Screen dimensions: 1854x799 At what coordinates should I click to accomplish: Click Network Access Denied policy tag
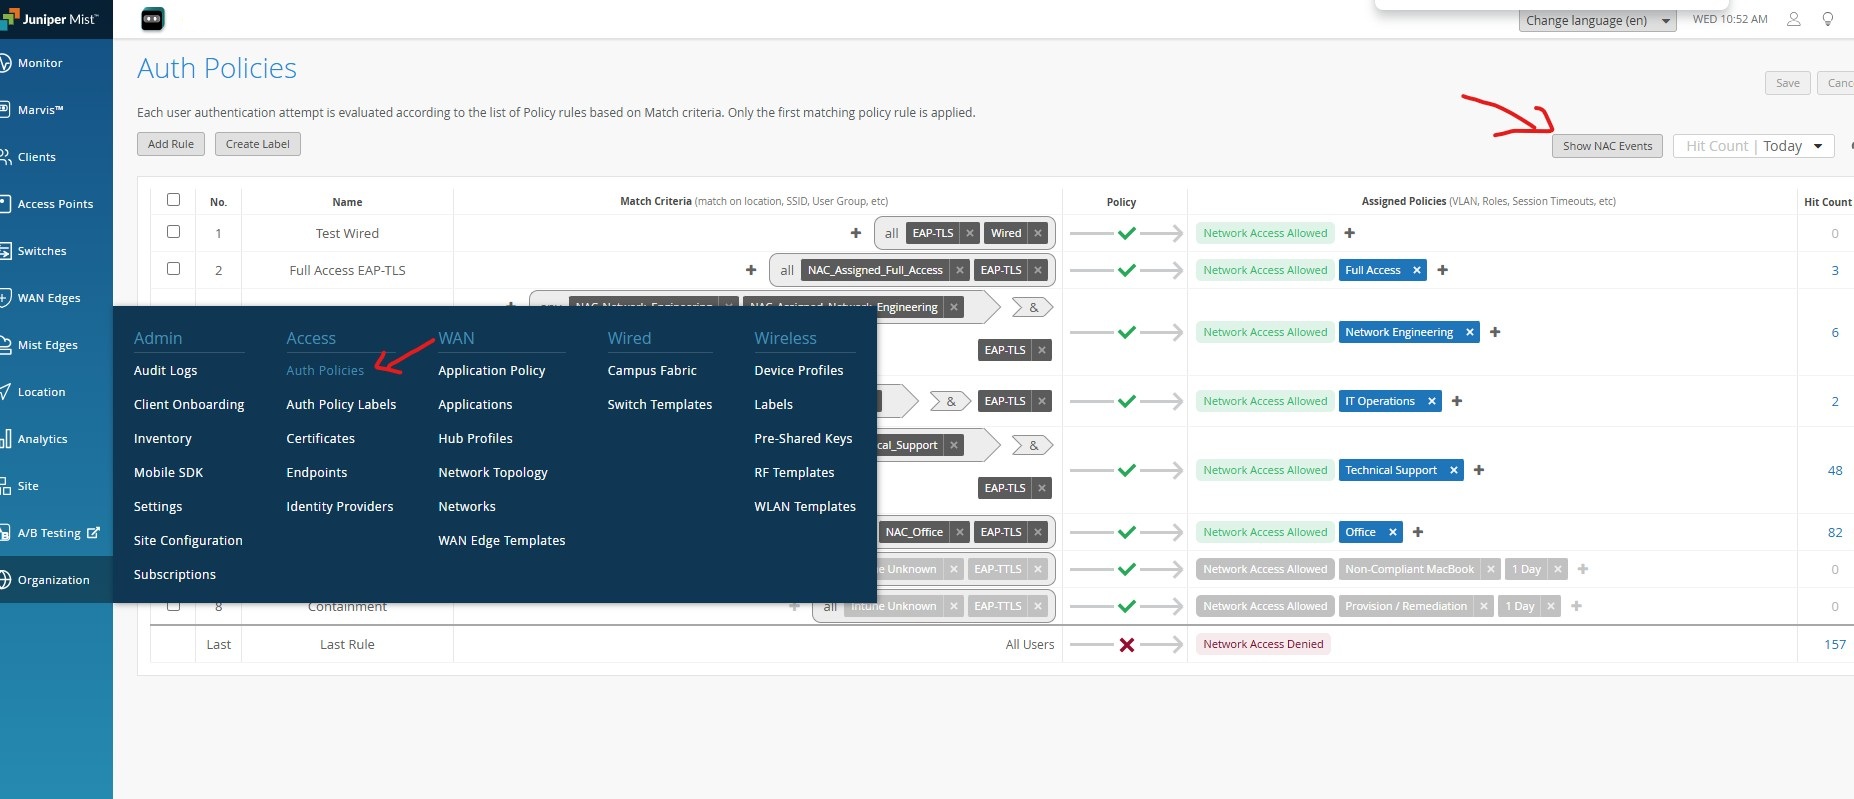(1263, 644)
